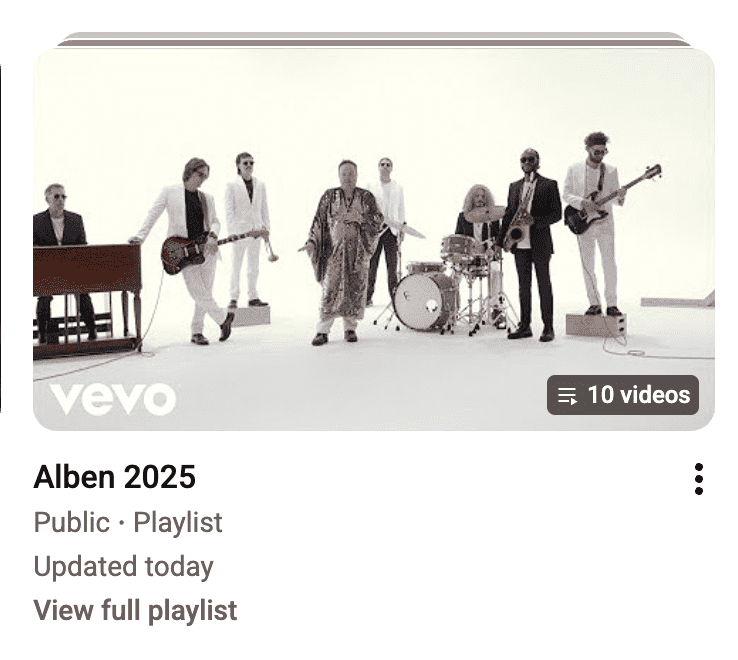Click the View full playlist link
The image size is (738, 660).
136,611
